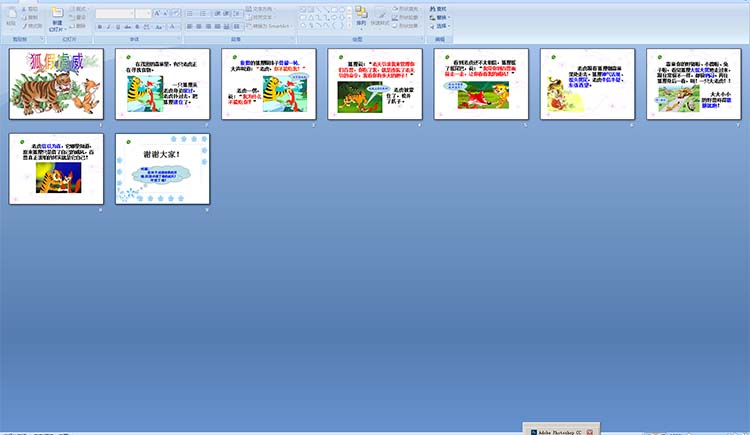Image resolution: width=750 pixels, height=435 pixels.
Task: Click the New Slide (新建幻灯片) icon
Action: pyautogui.click(x=57, y=12)
